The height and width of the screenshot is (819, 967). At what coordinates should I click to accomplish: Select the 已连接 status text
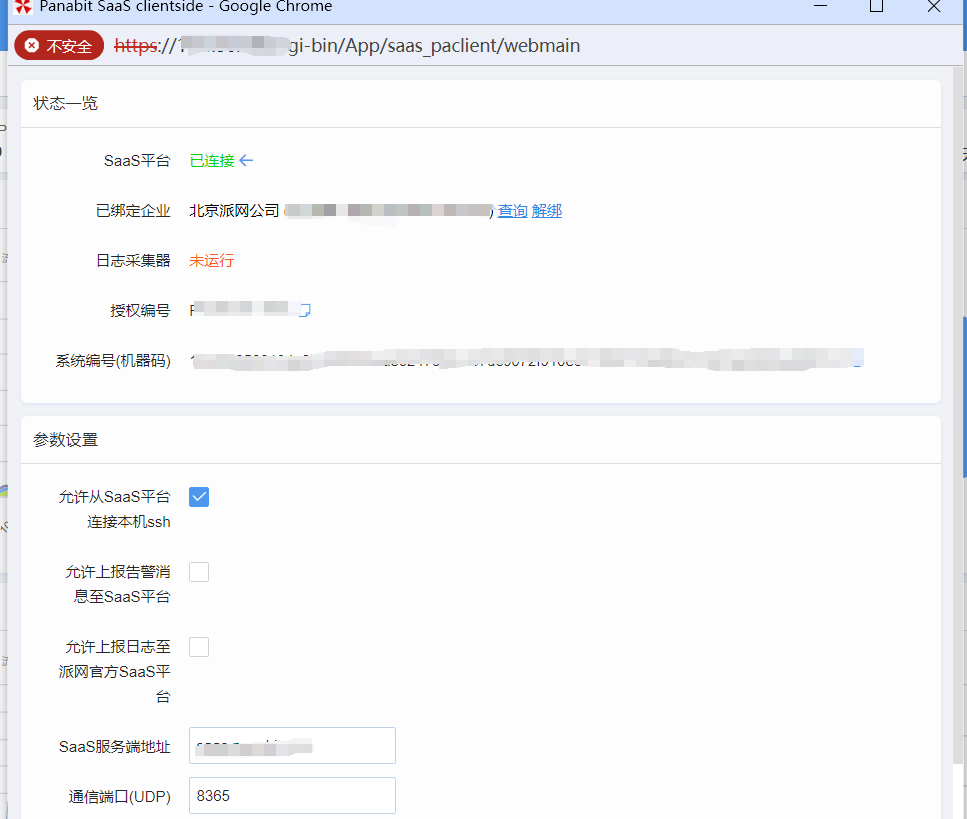point(212,161)
